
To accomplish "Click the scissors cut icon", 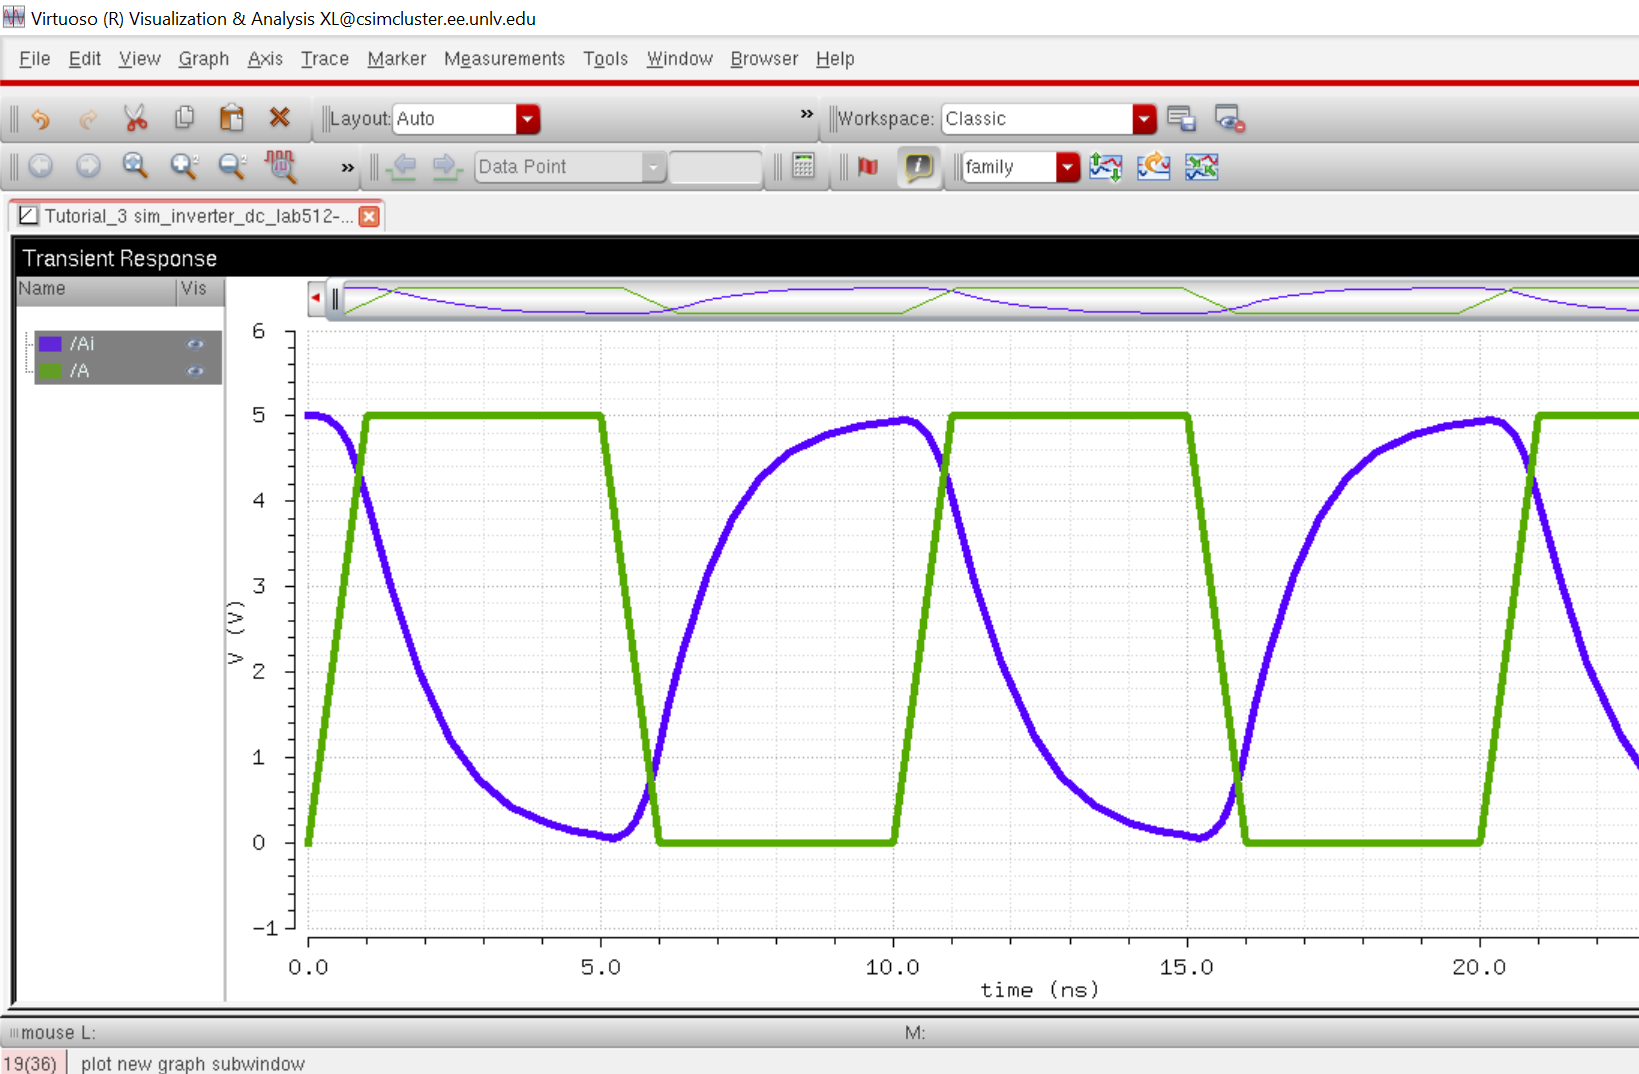I will (135, 119).
